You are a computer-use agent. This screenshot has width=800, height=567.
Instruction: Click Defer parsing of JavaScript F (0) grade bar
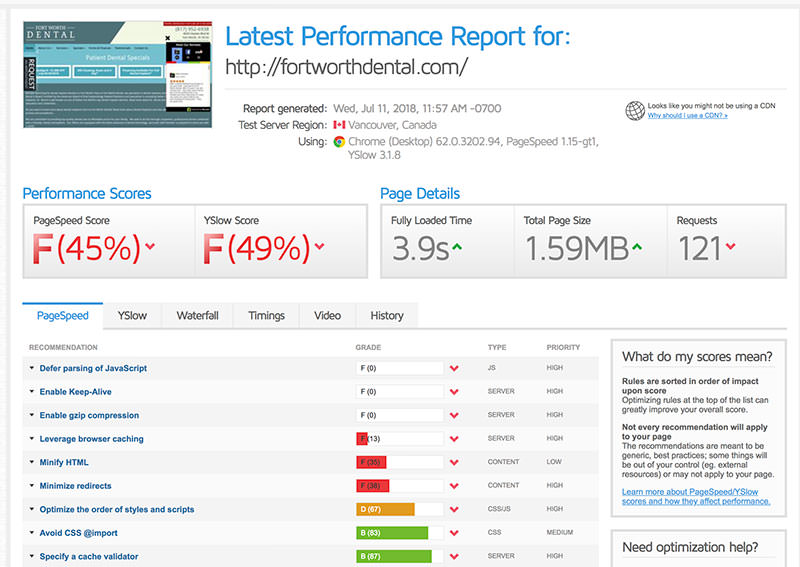tap(400, 368)
